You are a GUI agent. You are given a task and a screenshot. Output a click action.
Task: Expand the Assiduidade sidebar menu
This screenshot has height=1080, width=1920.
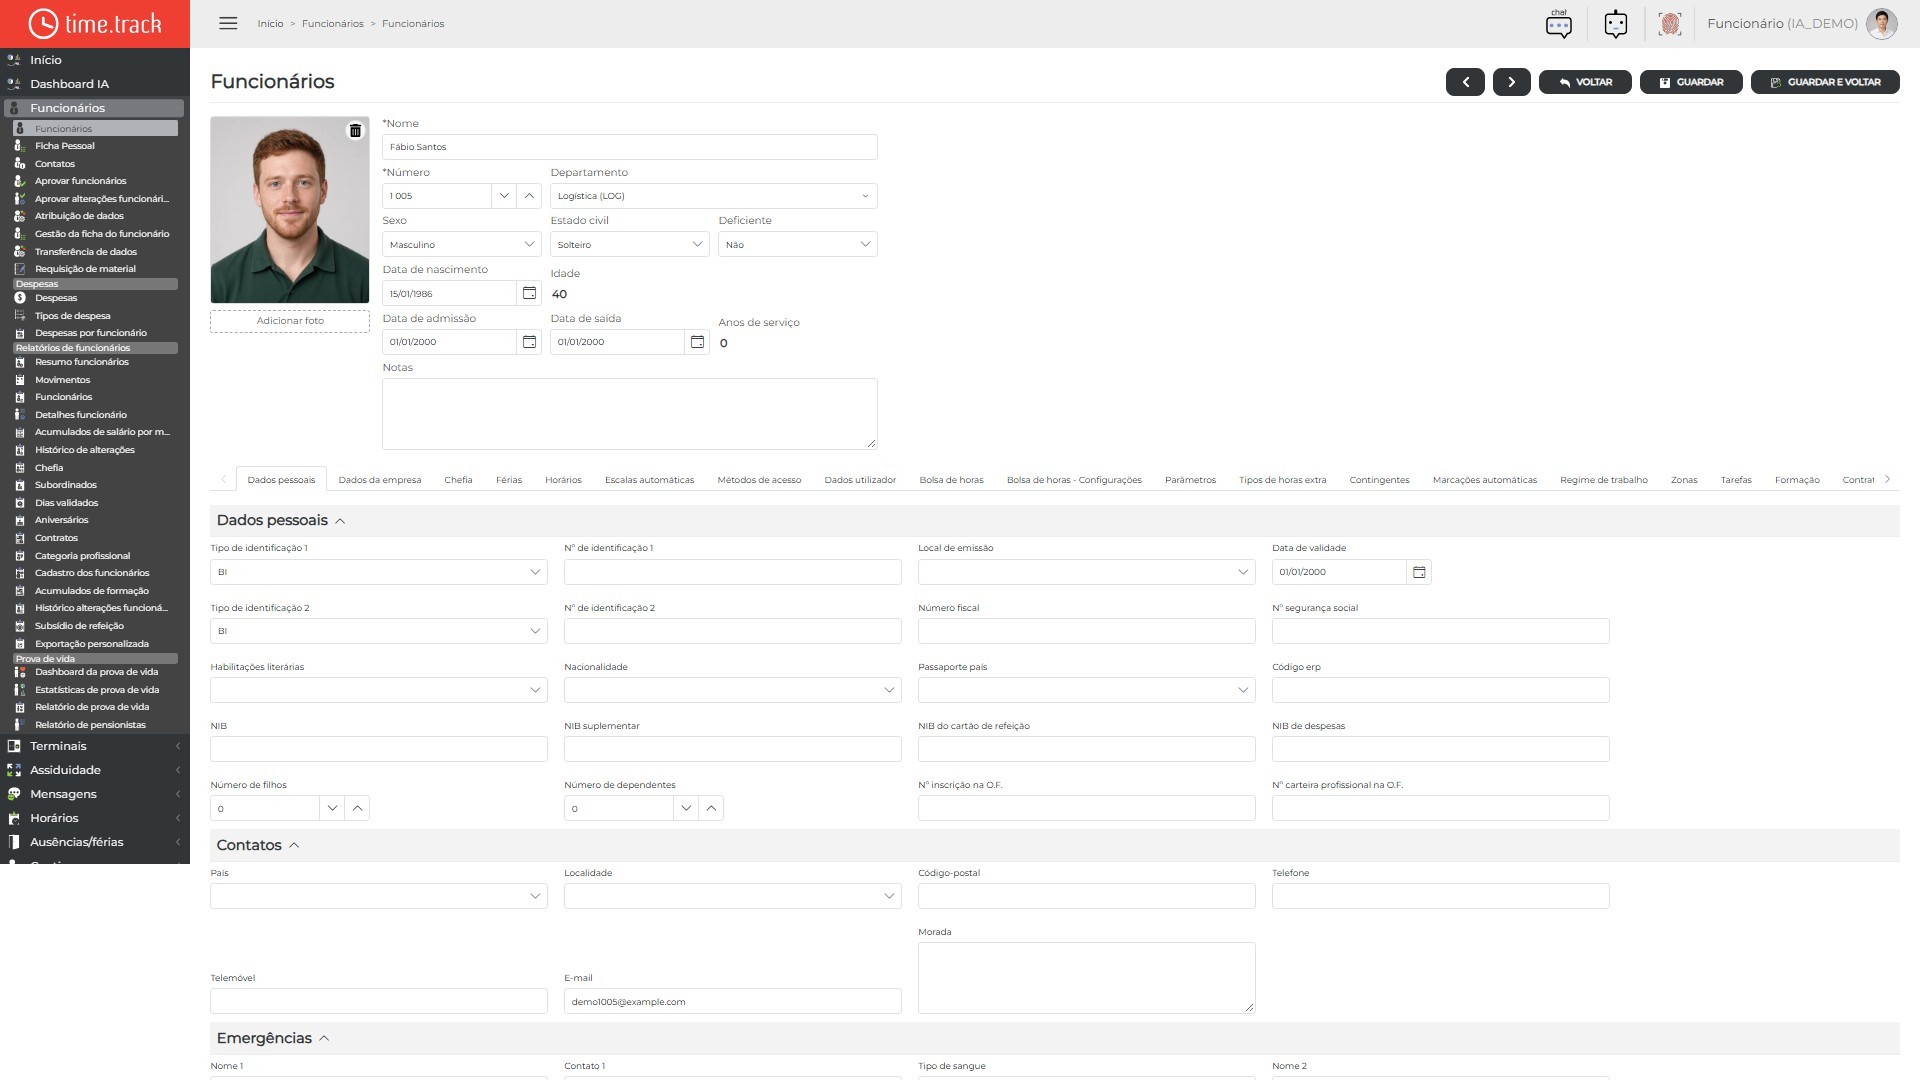point(95,770)
